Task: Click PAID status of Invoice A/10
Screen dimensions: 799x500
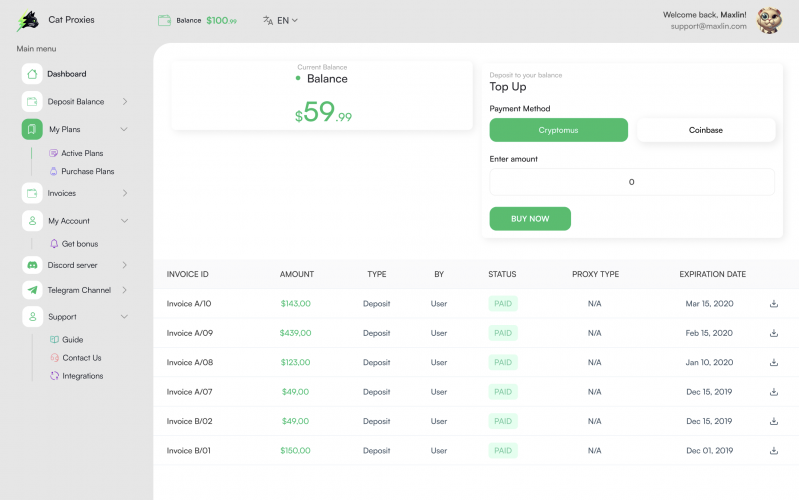Action: 503,304
